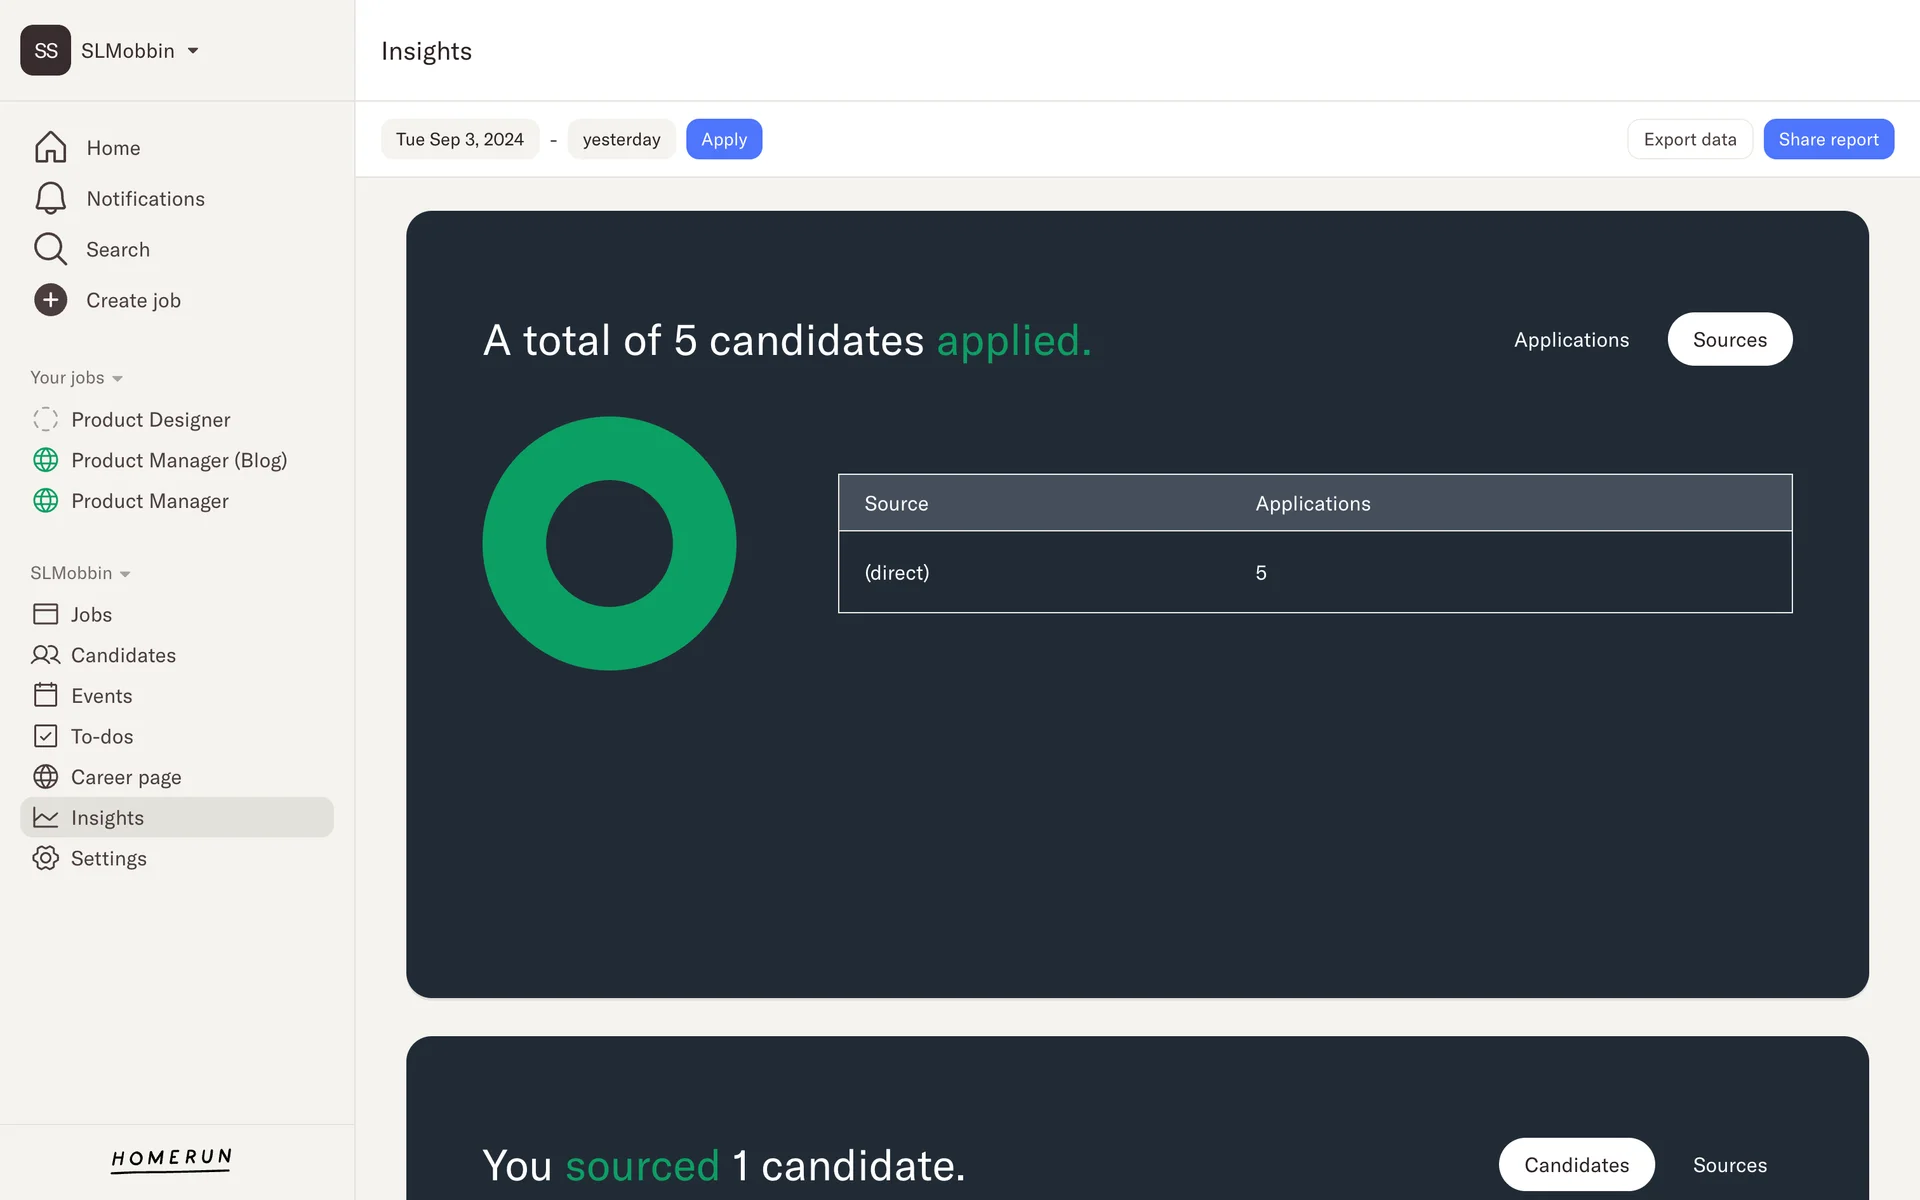Image resolution: width=1920 pixels, height=1200 pixels.
Task: Open the Events calendar icon
Action: pos(46,695)
